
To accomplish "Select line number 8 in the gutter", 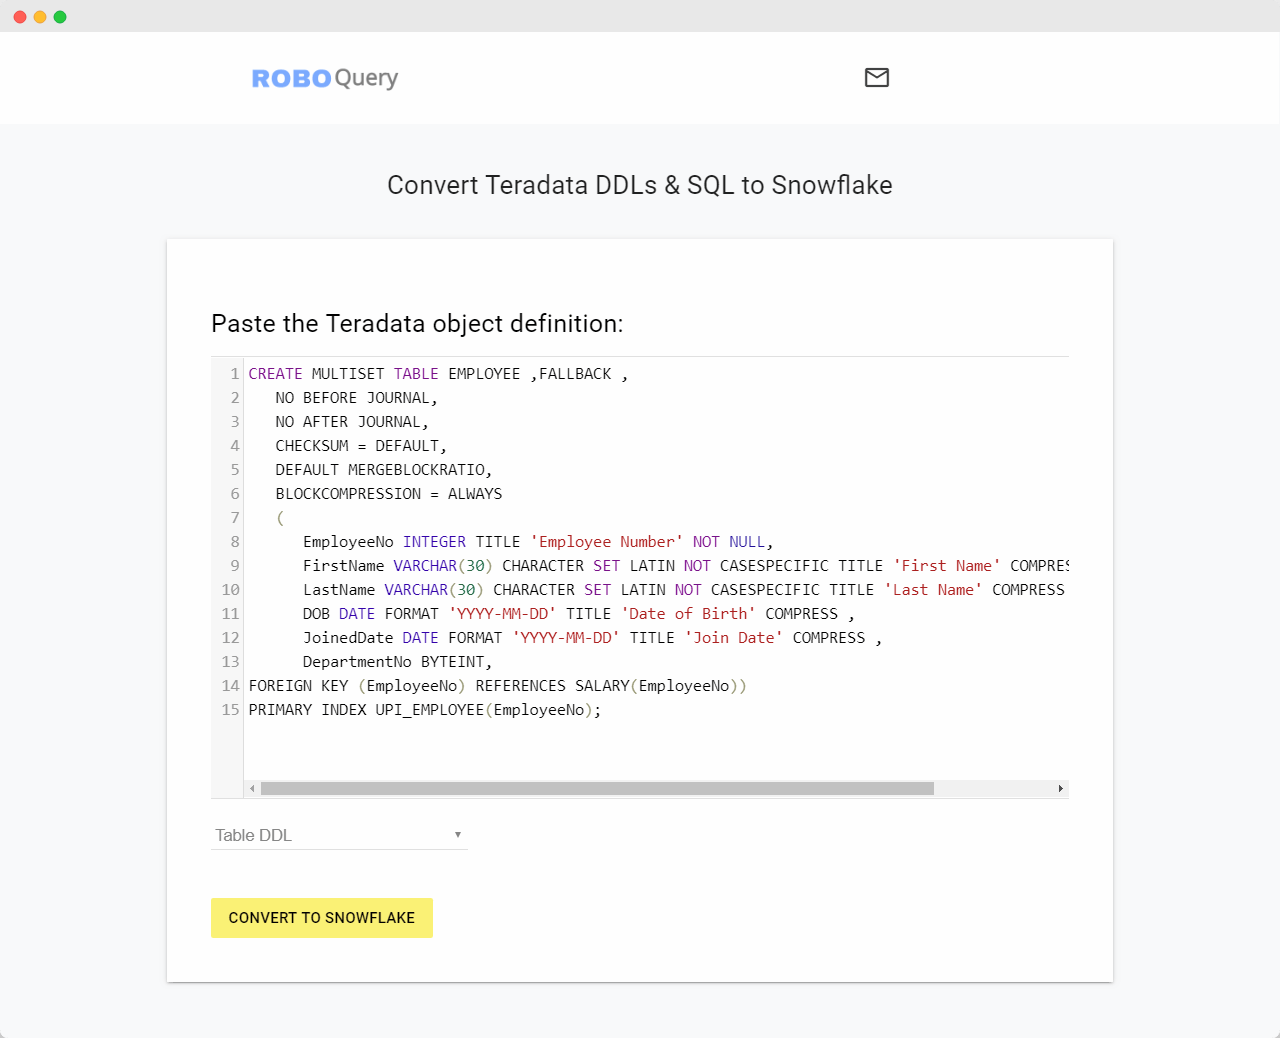I will [234, 541].
